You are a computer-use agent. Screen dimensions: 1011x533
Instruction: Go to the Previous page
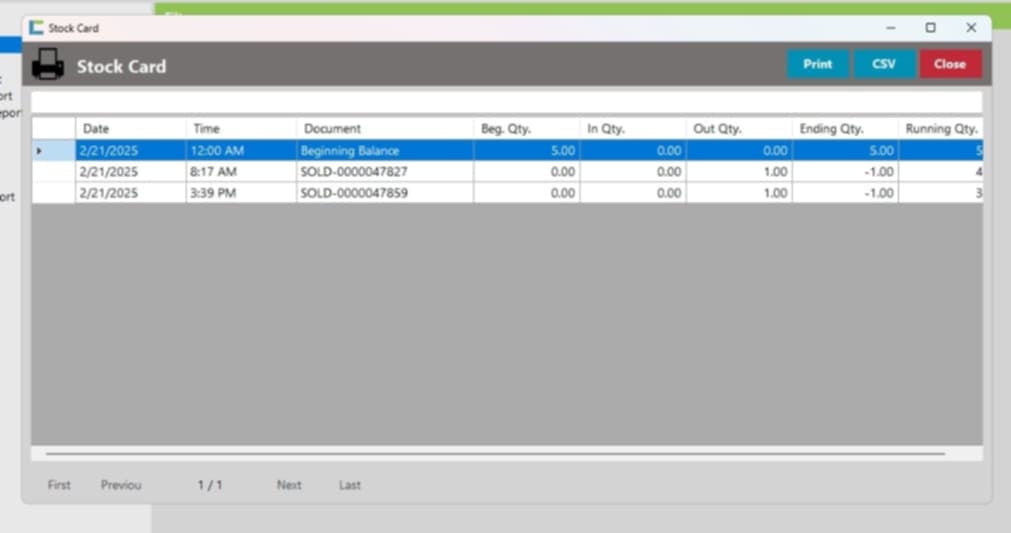tap(121, 485)
